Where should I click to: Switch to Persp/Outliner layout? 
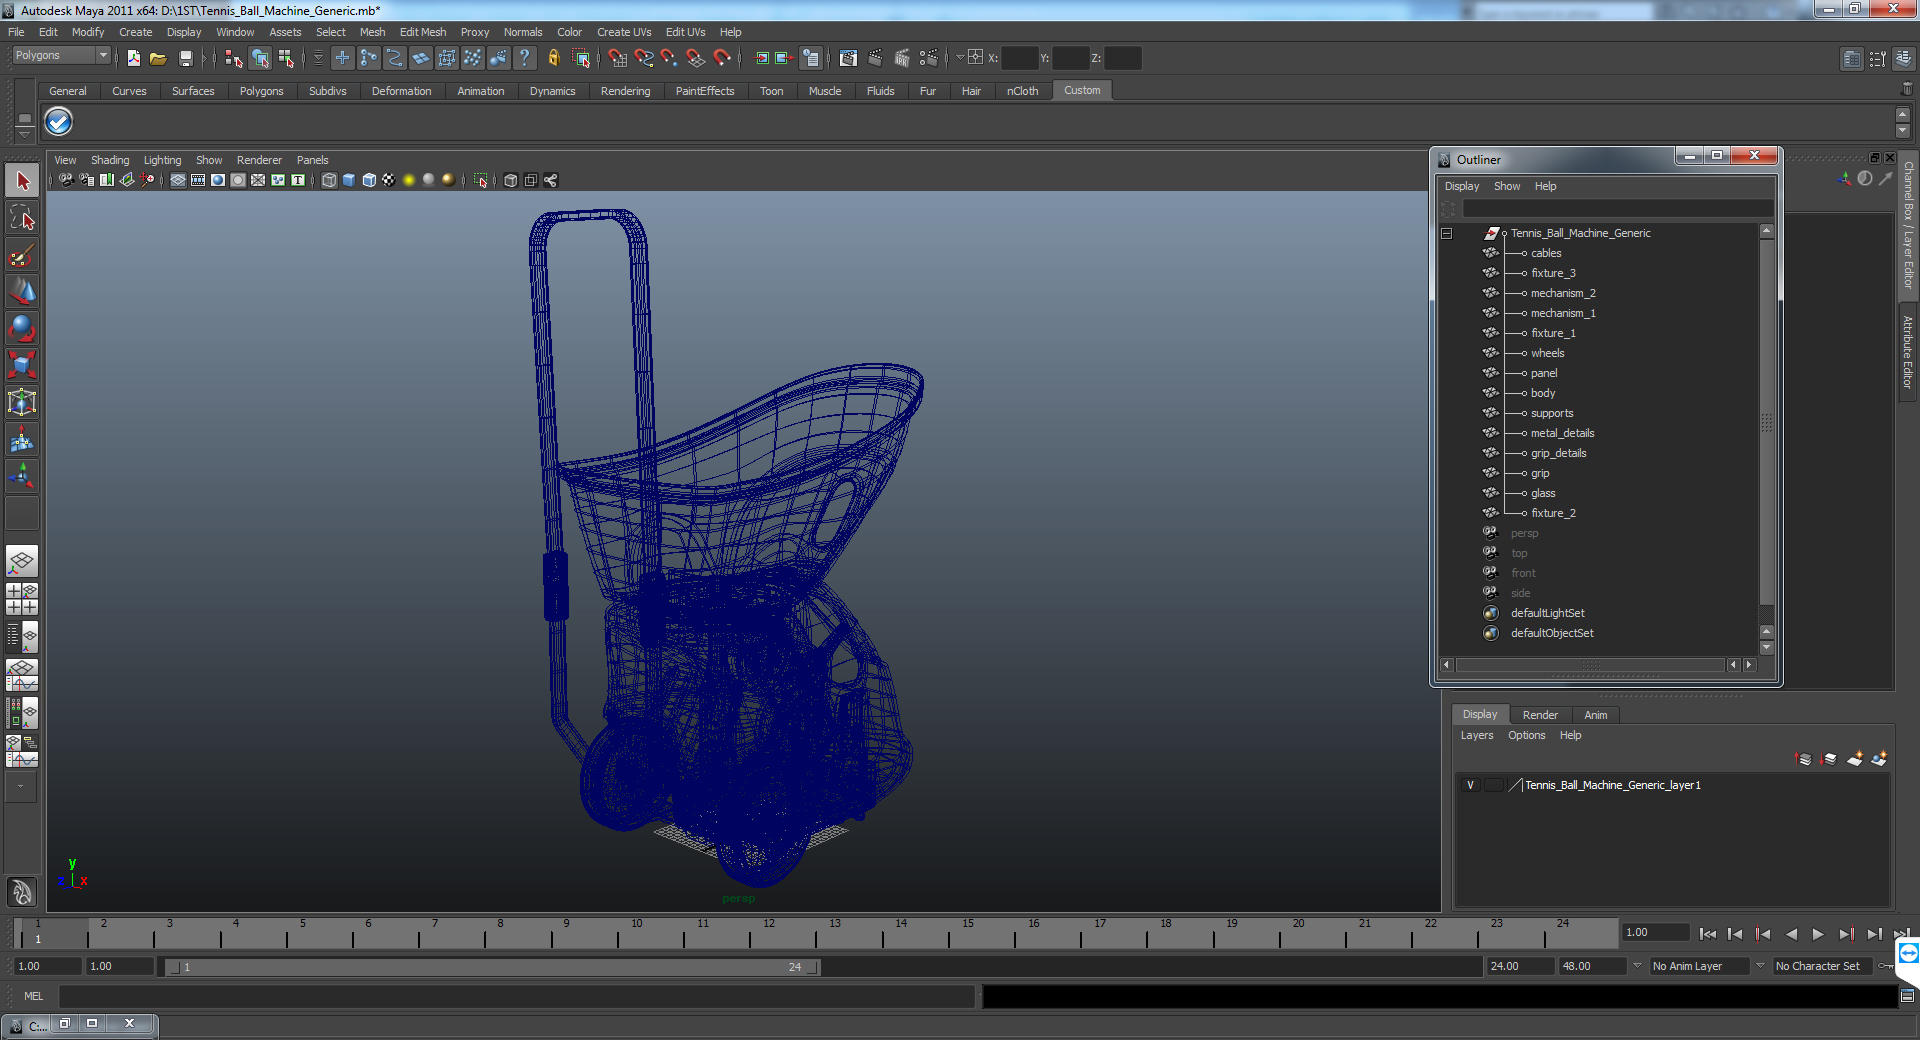click(22, 637)
